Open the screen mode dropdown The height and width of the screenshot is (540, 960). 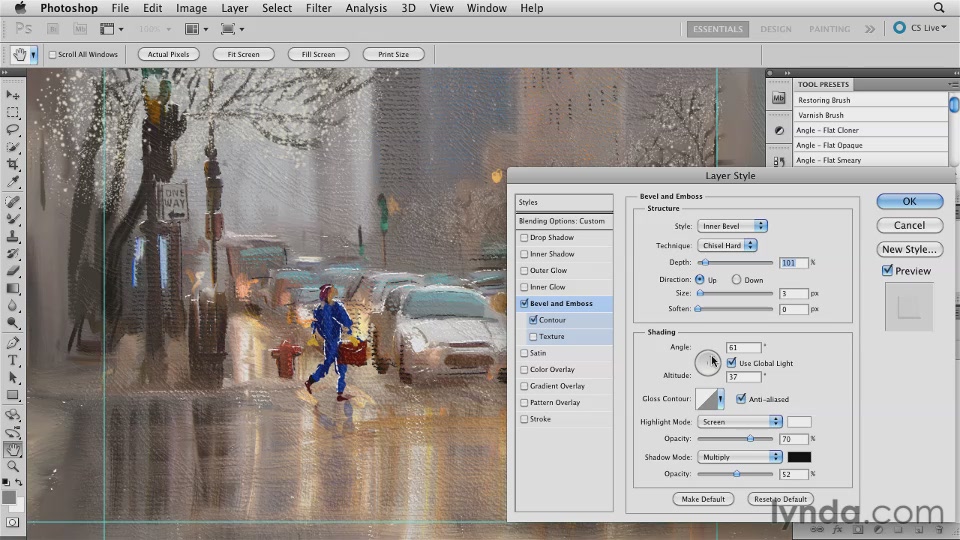pos(232,29)
